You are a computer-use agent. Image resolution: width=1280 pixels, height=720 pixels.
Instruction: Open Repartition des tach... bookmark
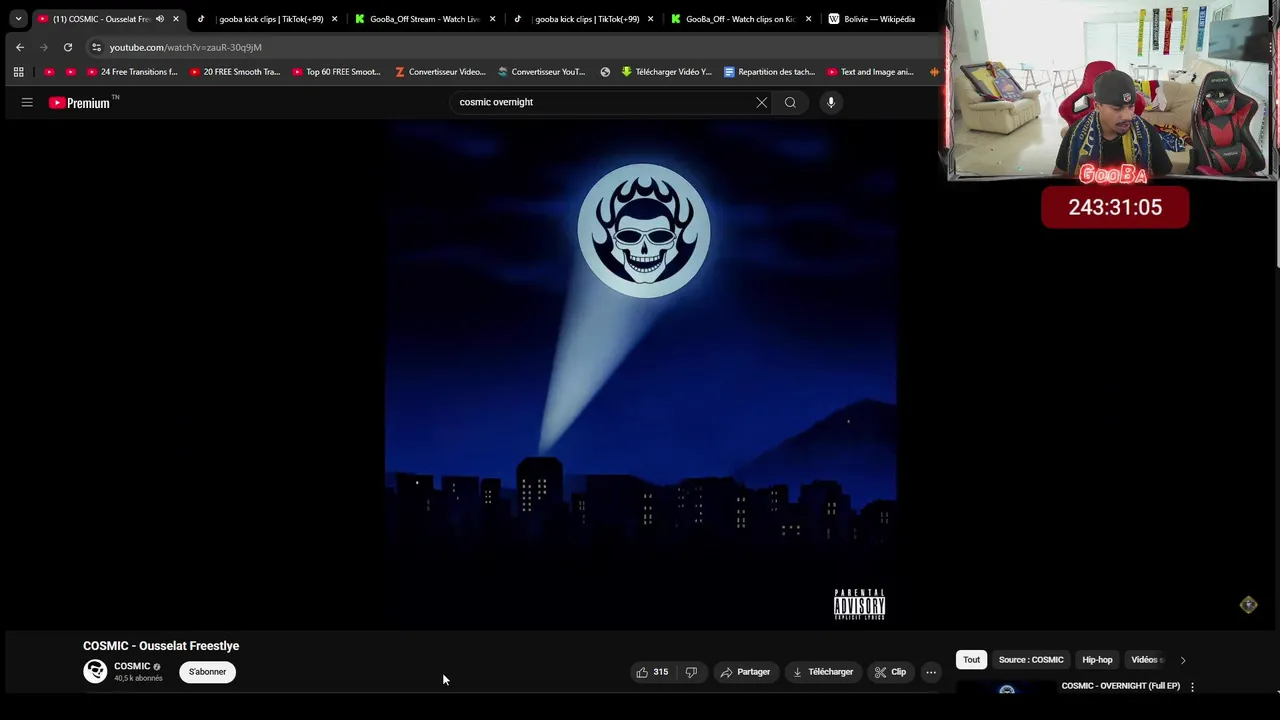pyautogui.click(x=769, y=72)
